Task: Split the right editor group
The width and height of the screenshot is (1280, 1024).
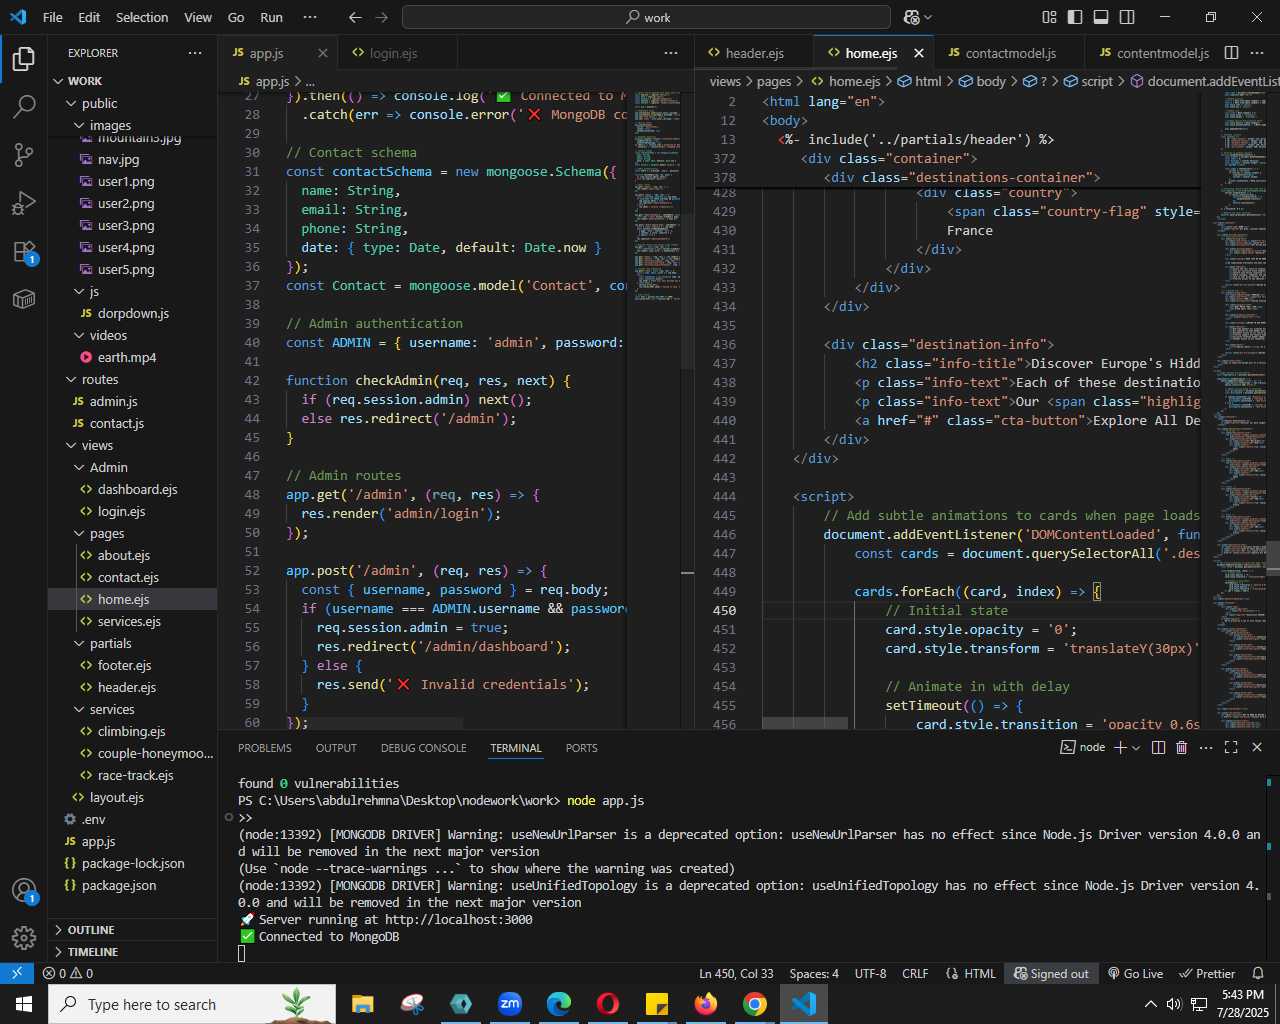Action: click(1232, 53)
